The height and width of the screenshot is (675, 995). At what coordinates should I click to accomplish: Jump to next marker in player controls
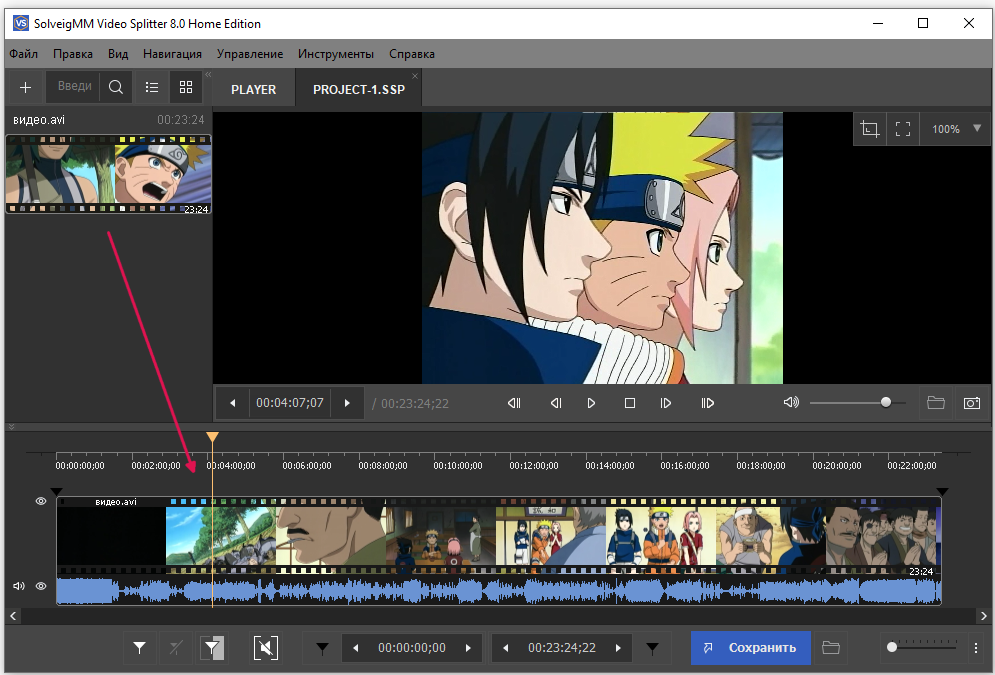pos(708,403)
